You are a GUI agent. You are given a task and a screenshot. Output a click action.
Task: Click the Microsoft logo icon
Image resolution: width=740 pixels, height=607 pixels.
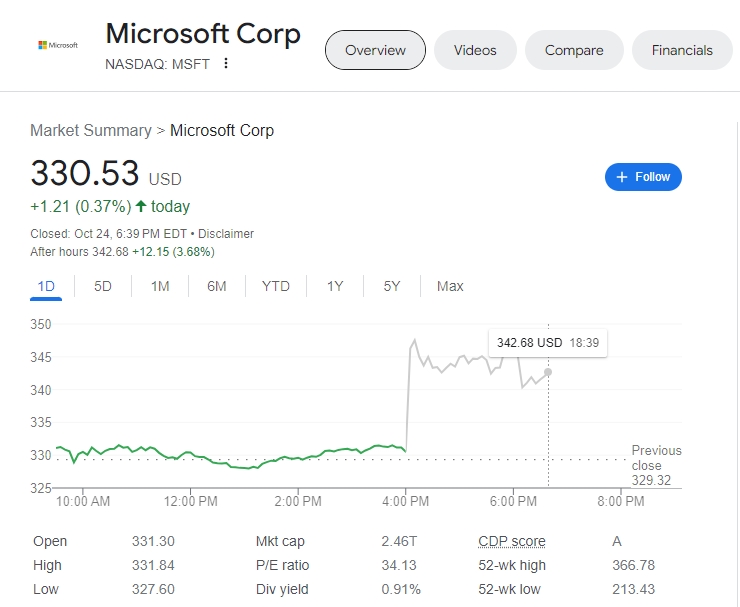click(x=57, y=45)
